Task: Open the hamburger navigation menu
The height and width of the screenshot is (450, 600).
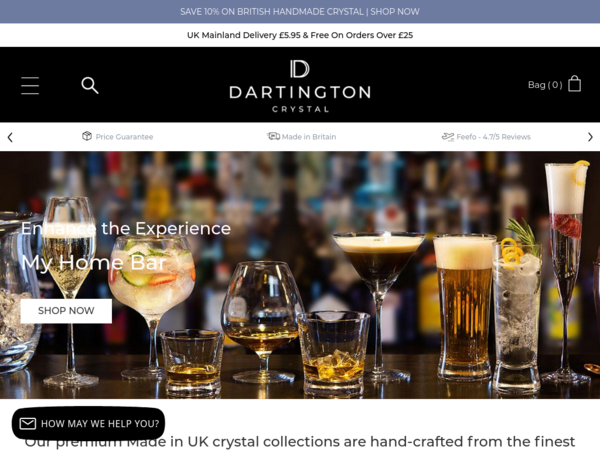Action: pos(30,85)
